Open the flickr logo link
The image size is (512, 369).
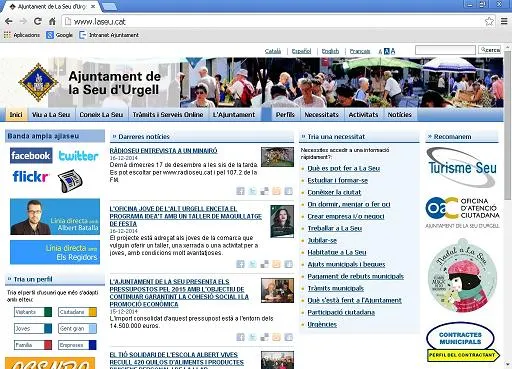31,177
